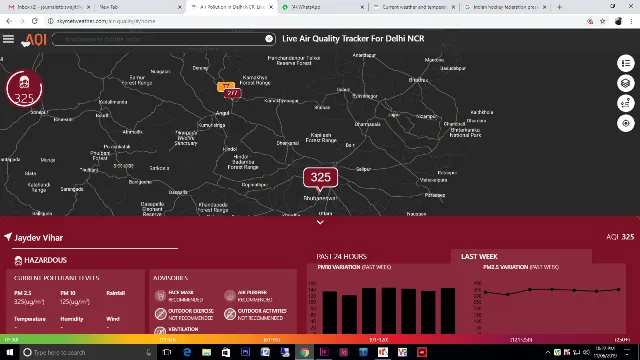Click the Hazardous mask icon

coord(18,260)
